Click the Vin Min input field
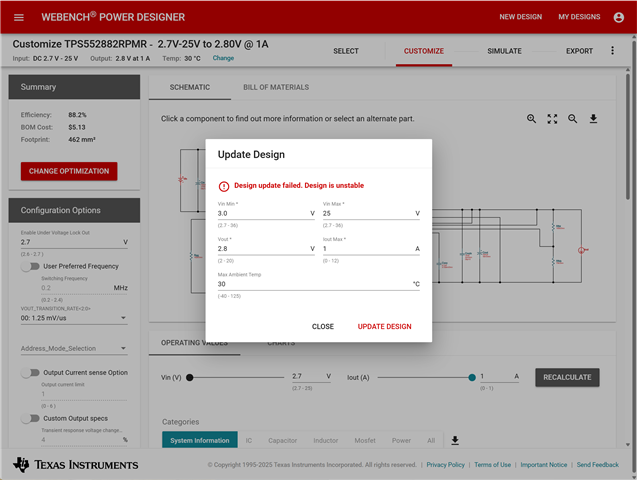Viewport: 637px width, 480px height. (x=266, y=213)
